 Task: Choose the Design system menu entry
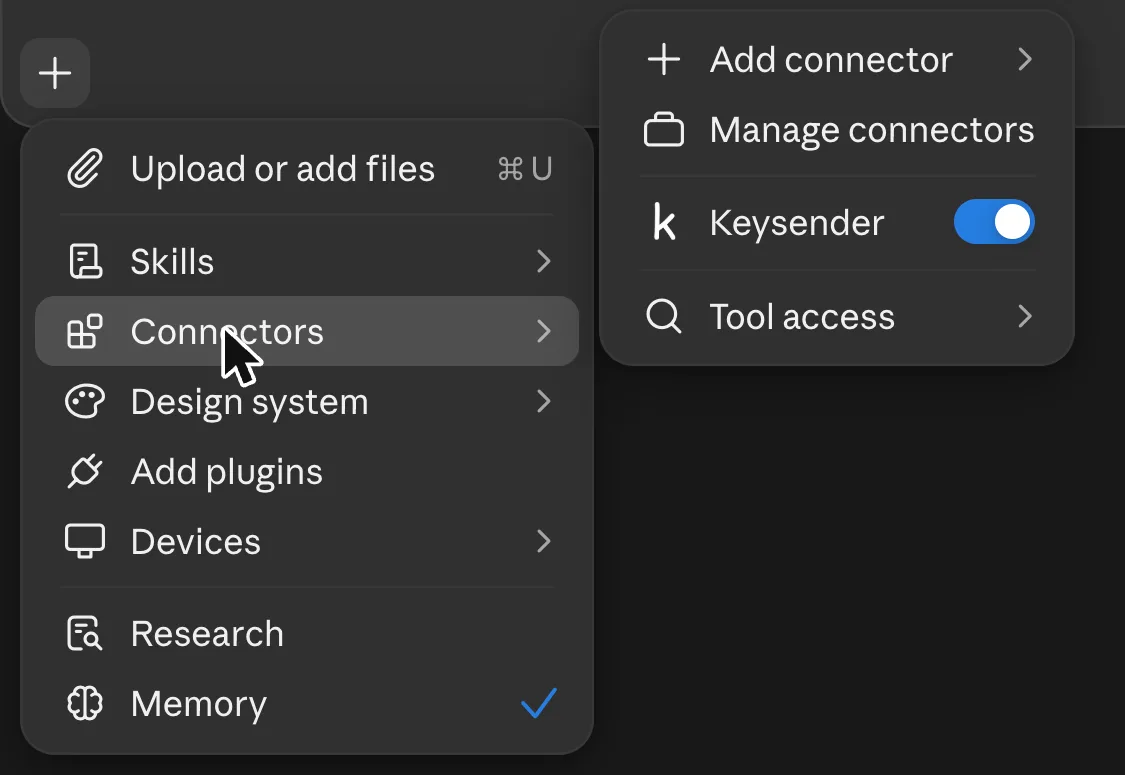(x=307, y=401)
